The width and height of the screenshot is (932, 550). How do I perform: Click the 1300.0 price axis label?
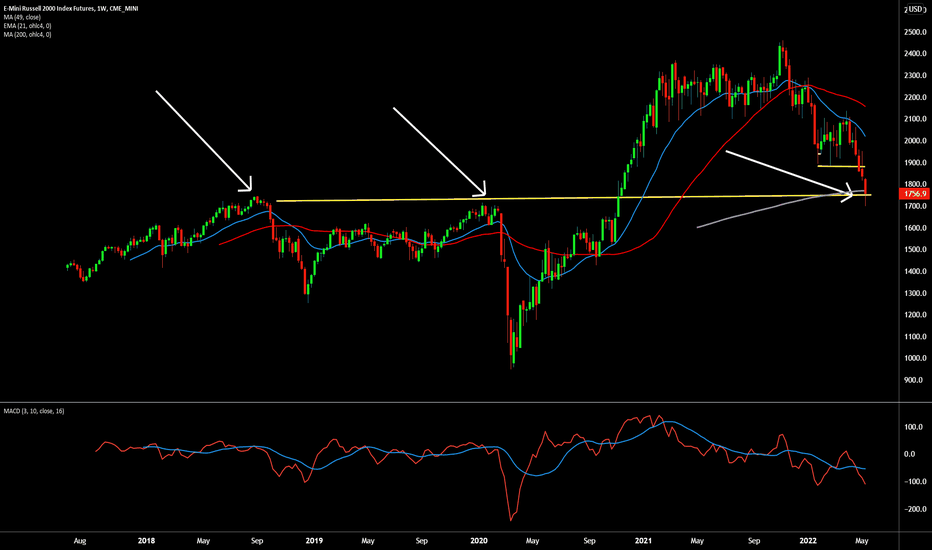(915, 293)
